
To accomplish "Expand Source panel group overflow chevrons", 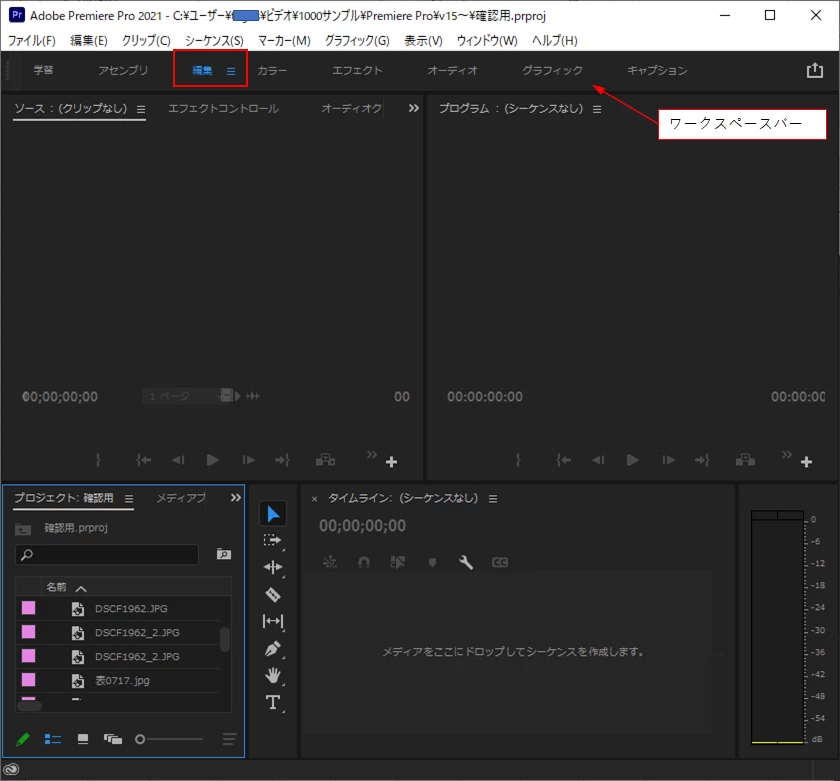I will [x=414, y=108].
